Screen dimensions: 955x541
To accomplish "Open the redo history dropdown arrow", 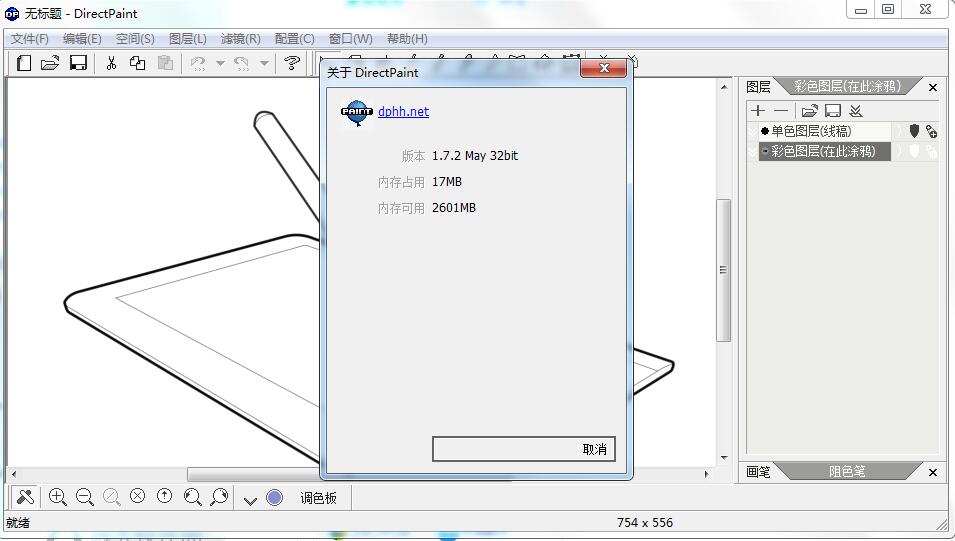I will coord(264,63).
